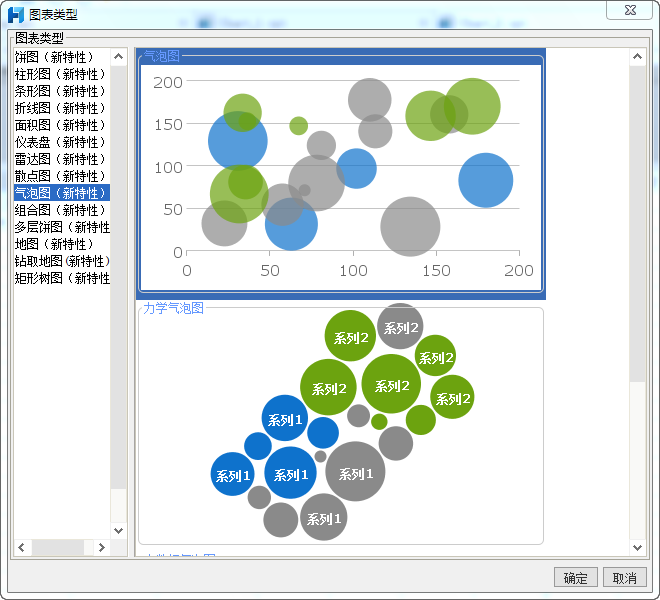Click the chart list horizontal scrollbar thumb
This screenshot has width=660, height=600.
(x=58, y=547)
